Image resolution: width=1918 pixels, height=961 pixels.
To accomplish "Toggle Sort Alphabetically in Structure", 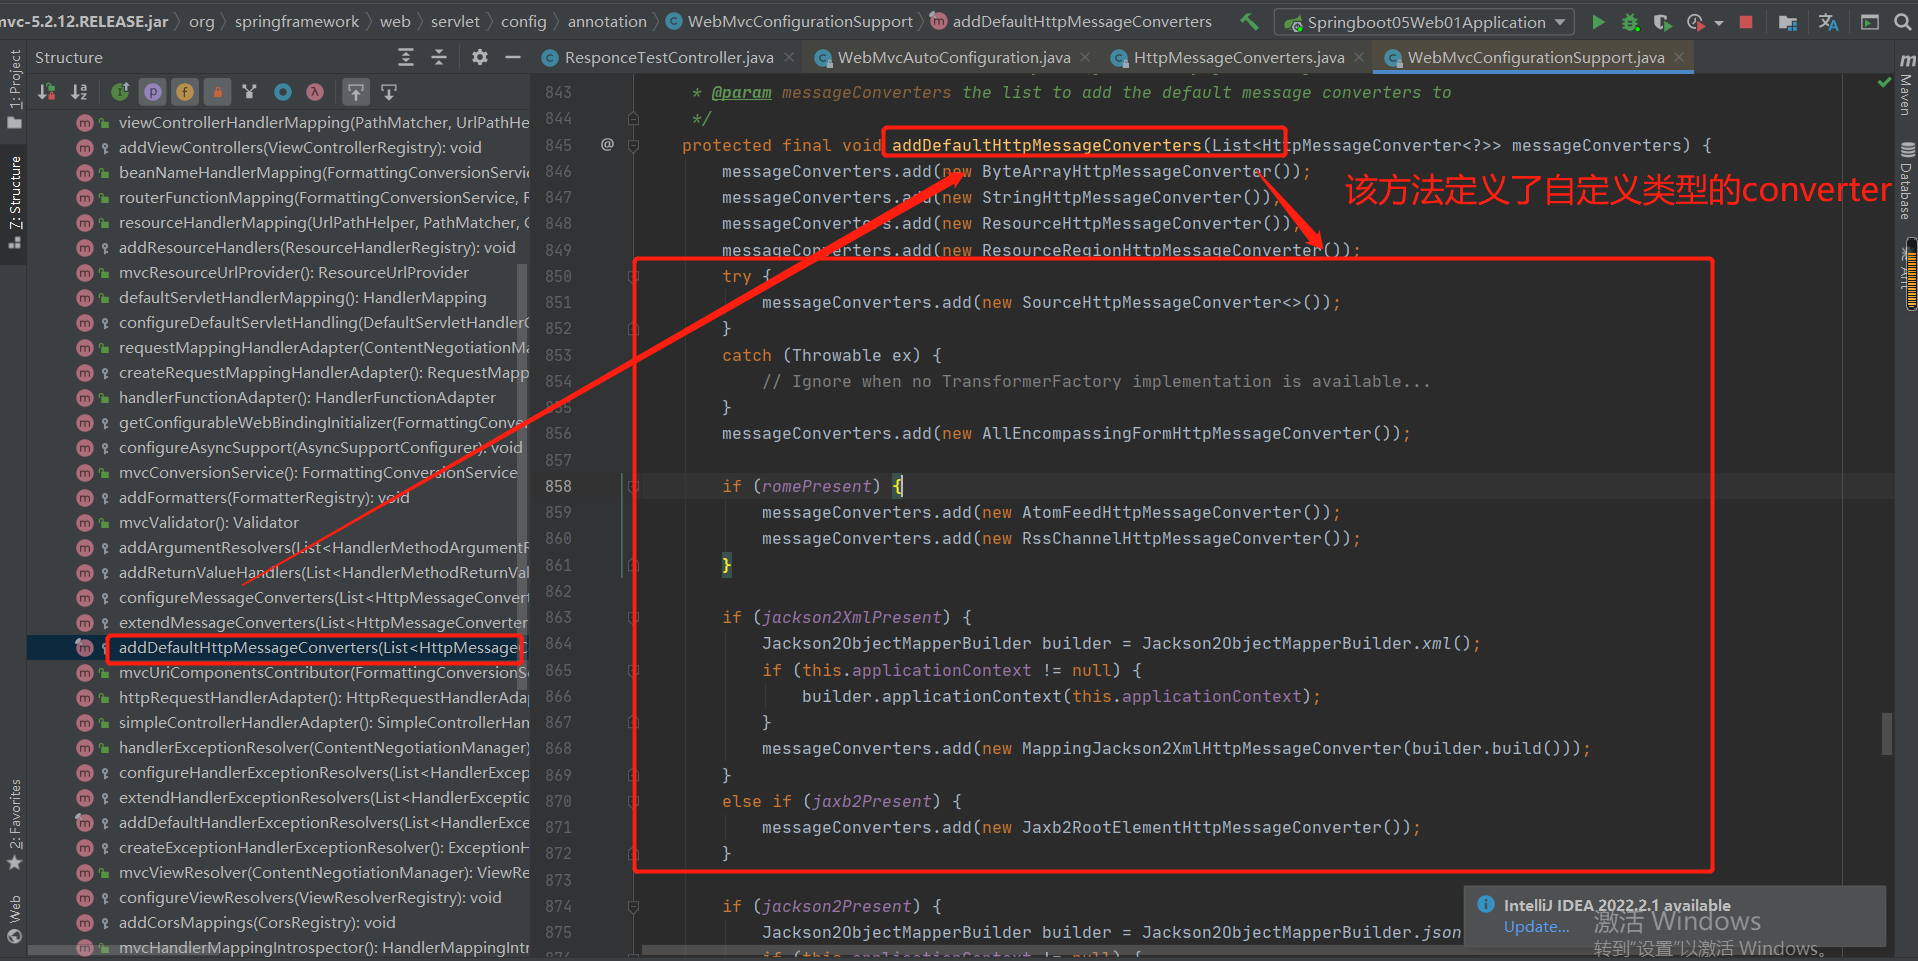I will 79,92.
